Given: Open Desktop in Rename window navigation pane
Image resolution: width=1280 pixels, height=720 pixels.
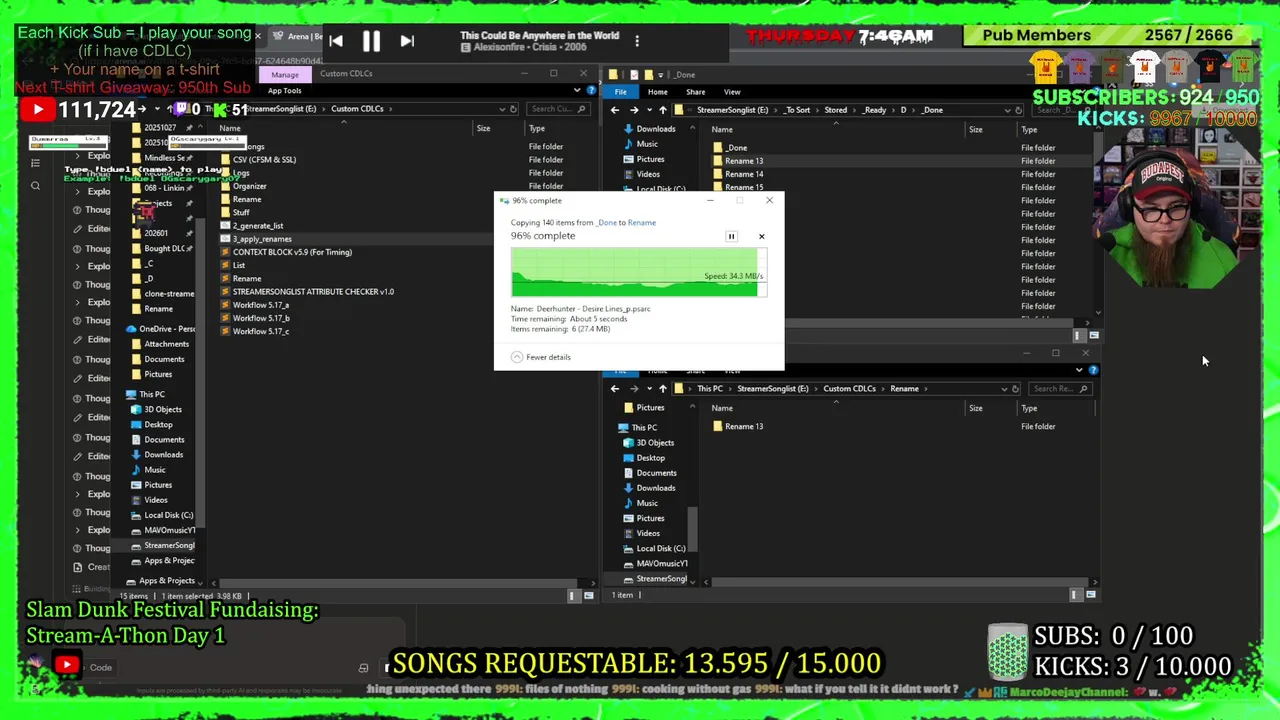Looking at the screenshot, I should (650, 458).
